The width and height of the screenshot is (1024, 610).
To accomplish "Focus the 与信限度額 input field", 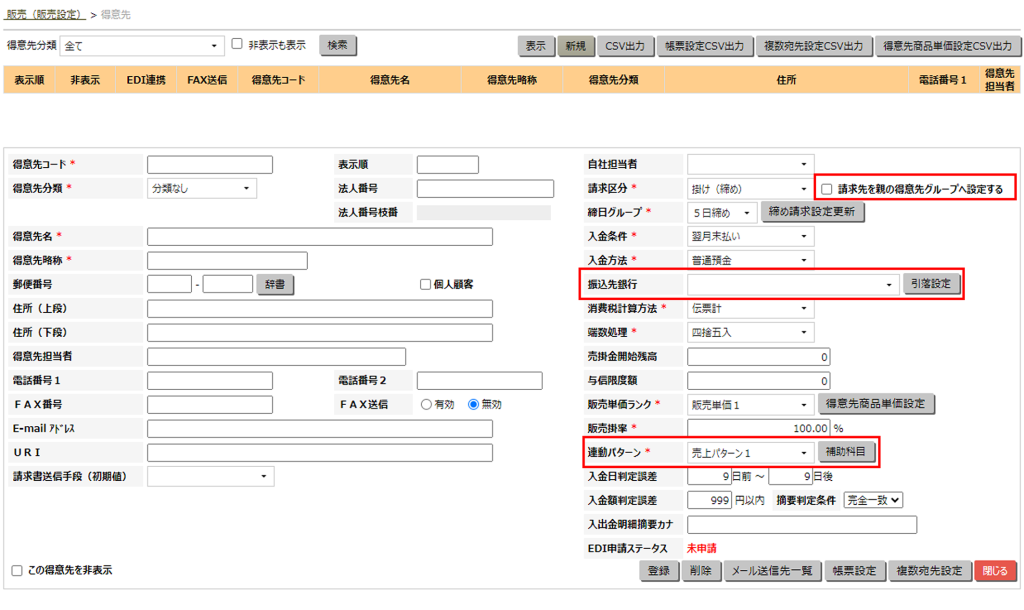I will click(x=758, y=381).
